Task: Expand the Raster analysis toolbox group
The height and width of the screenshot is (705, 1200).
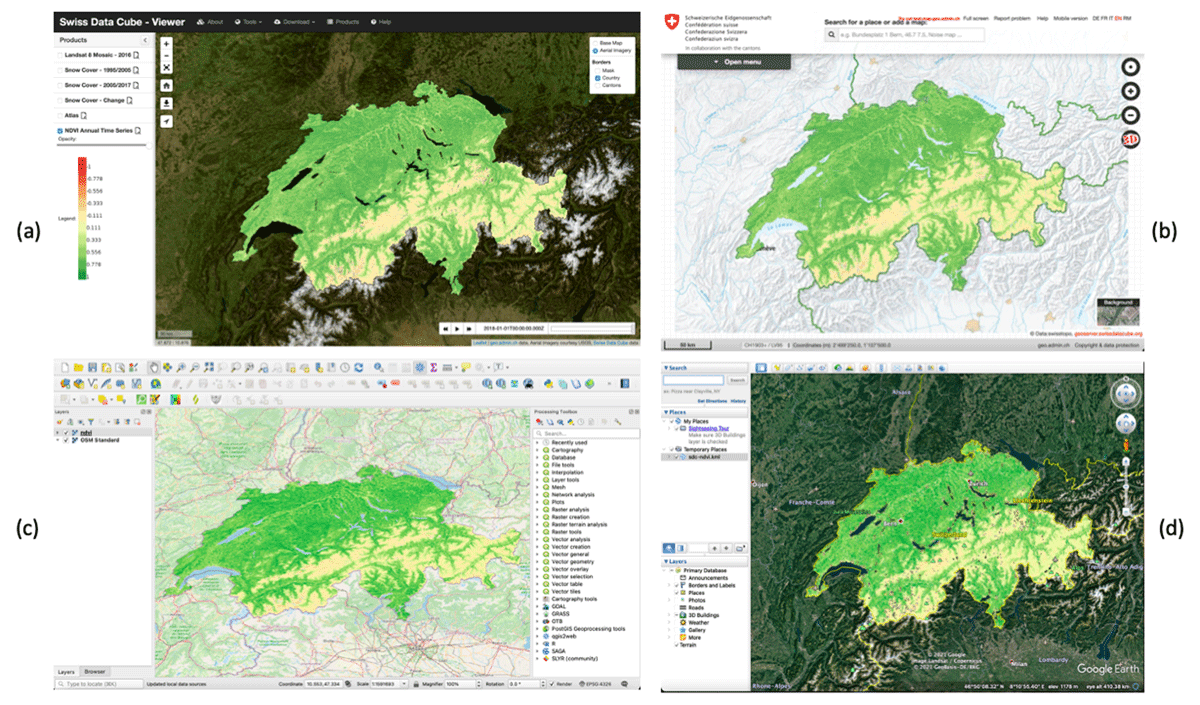Action: coord(538,509)
